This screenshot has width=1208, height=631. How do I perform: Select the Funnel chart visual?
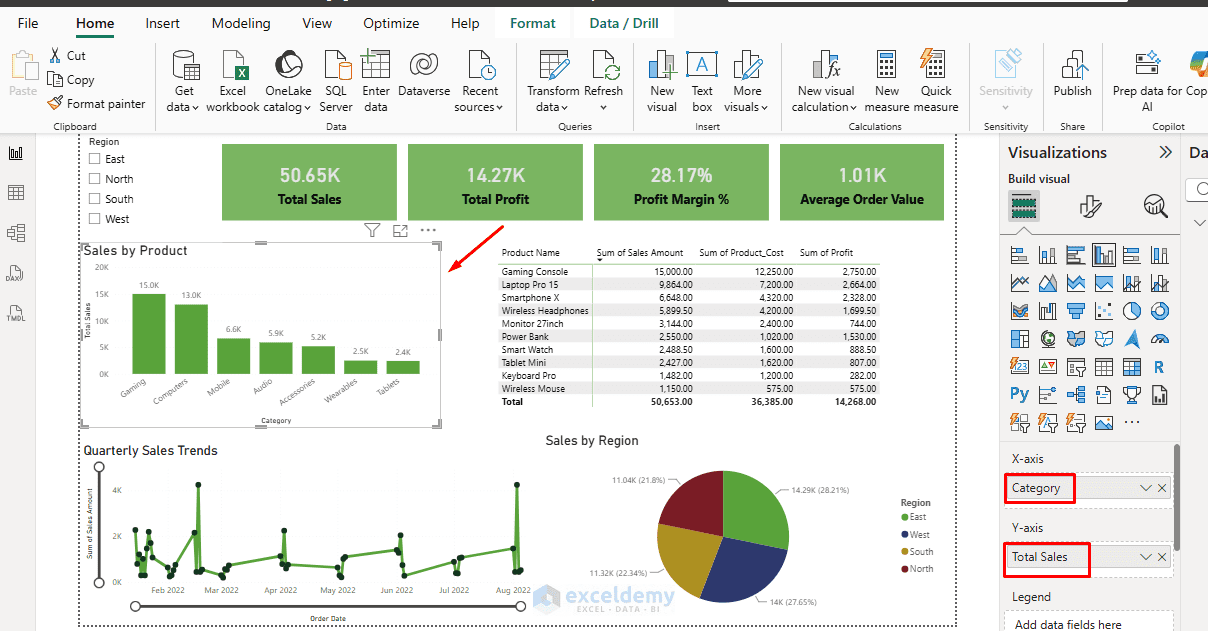click(1076, 311)
